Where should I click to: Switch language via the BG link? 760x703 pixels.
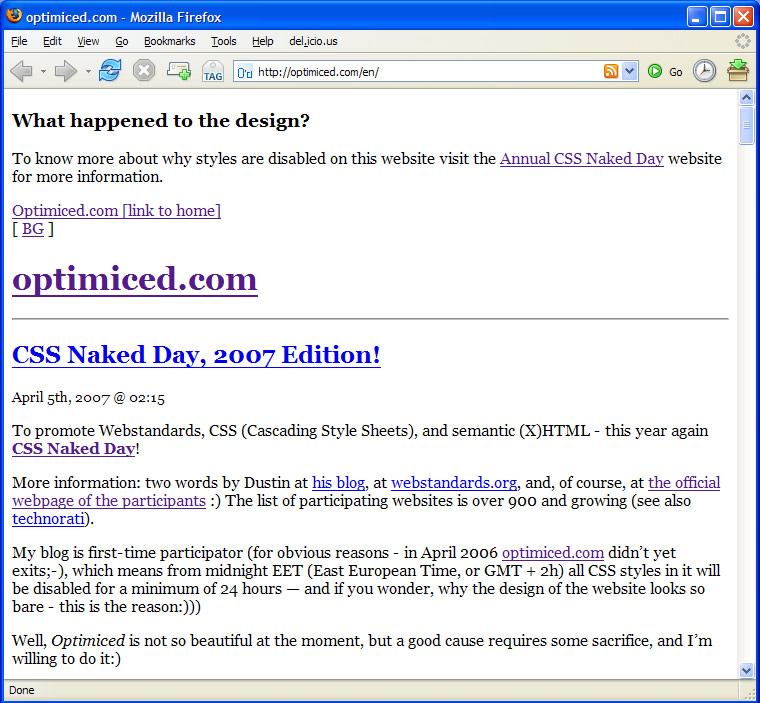pos(33,228)
